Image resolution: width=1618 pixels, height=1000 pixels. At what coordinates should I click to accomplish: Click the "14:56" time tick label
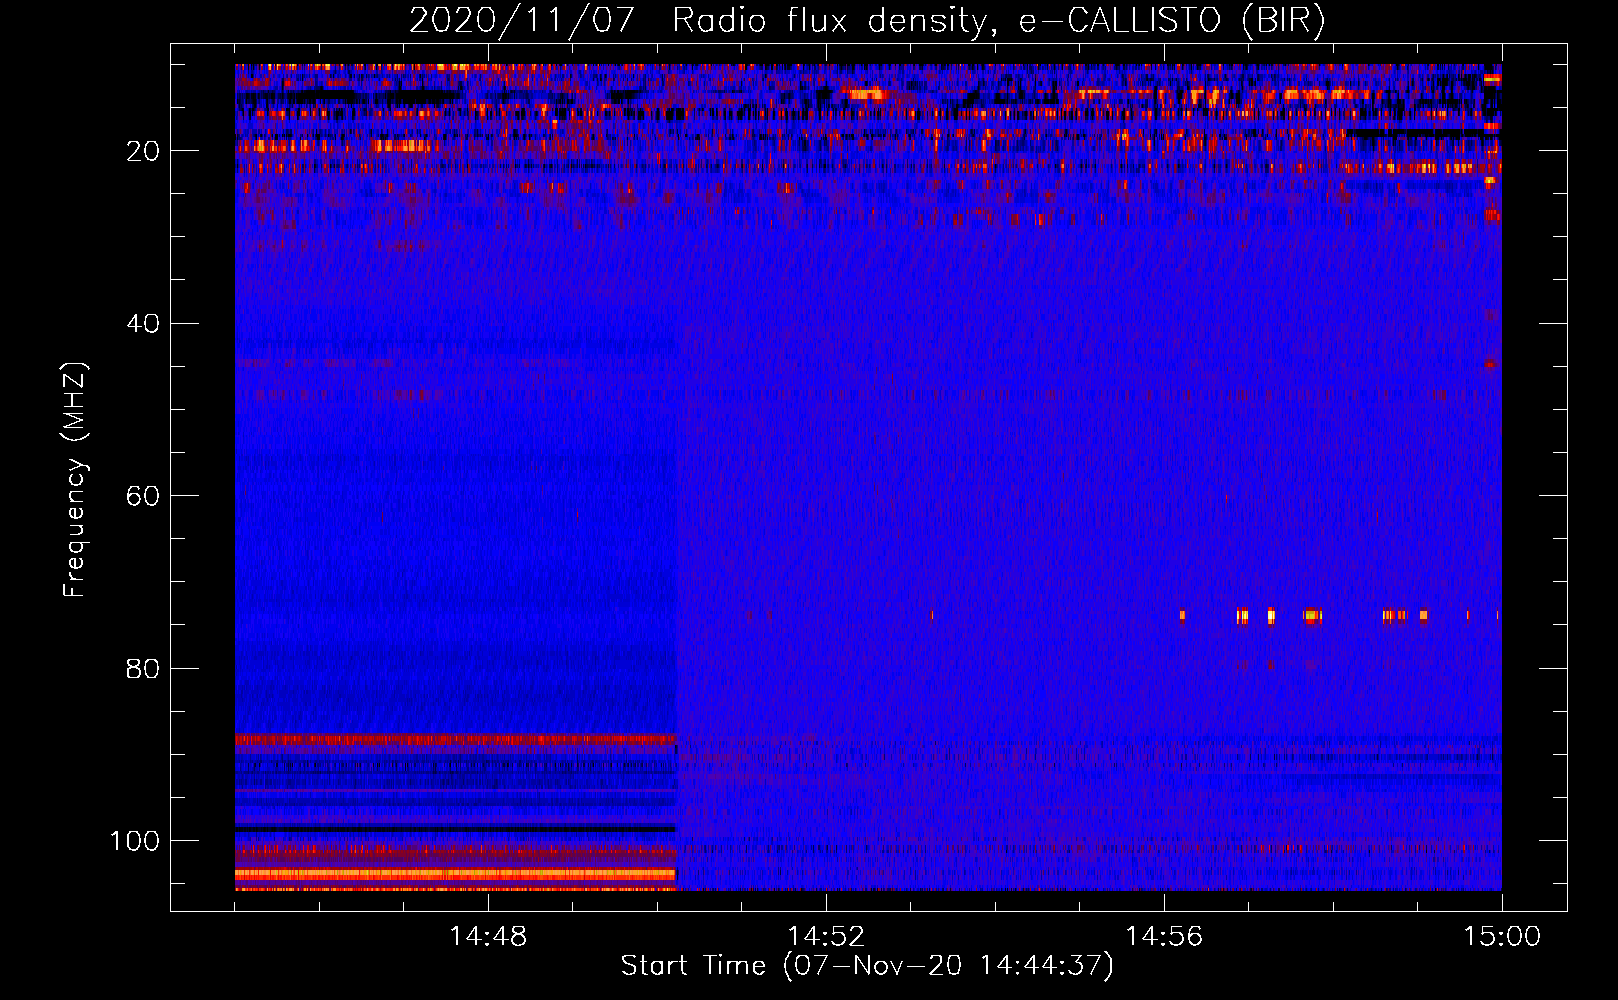tap(1164, 937)
